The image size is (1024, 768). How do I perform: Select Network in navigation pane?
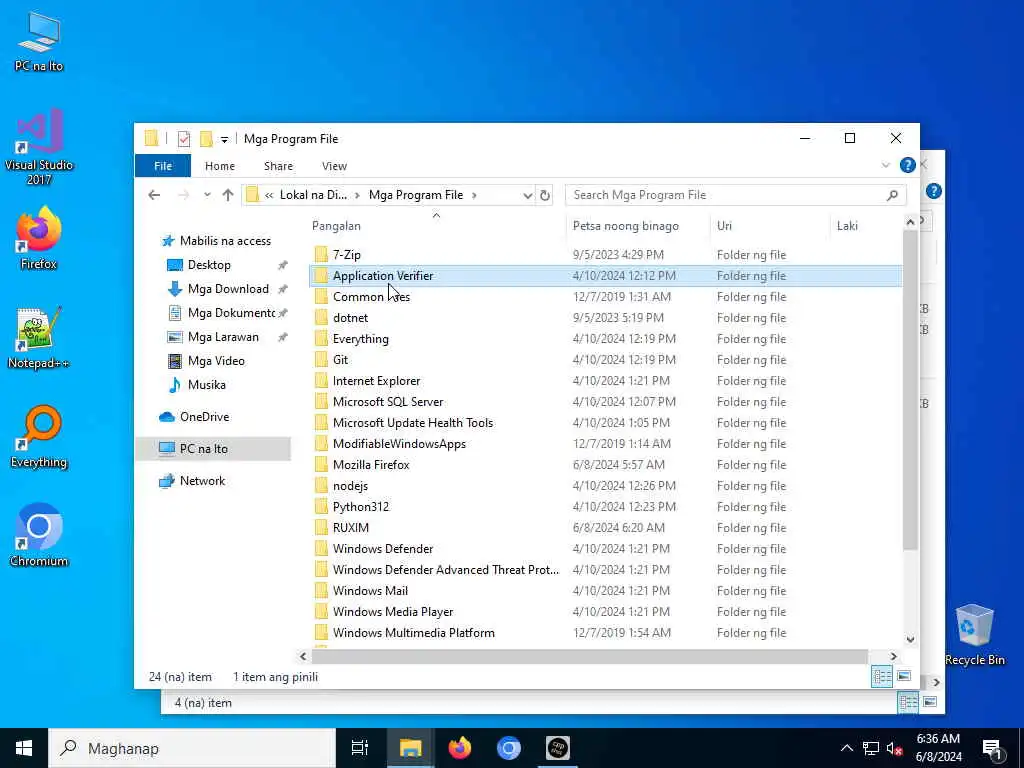click(202, 481)
